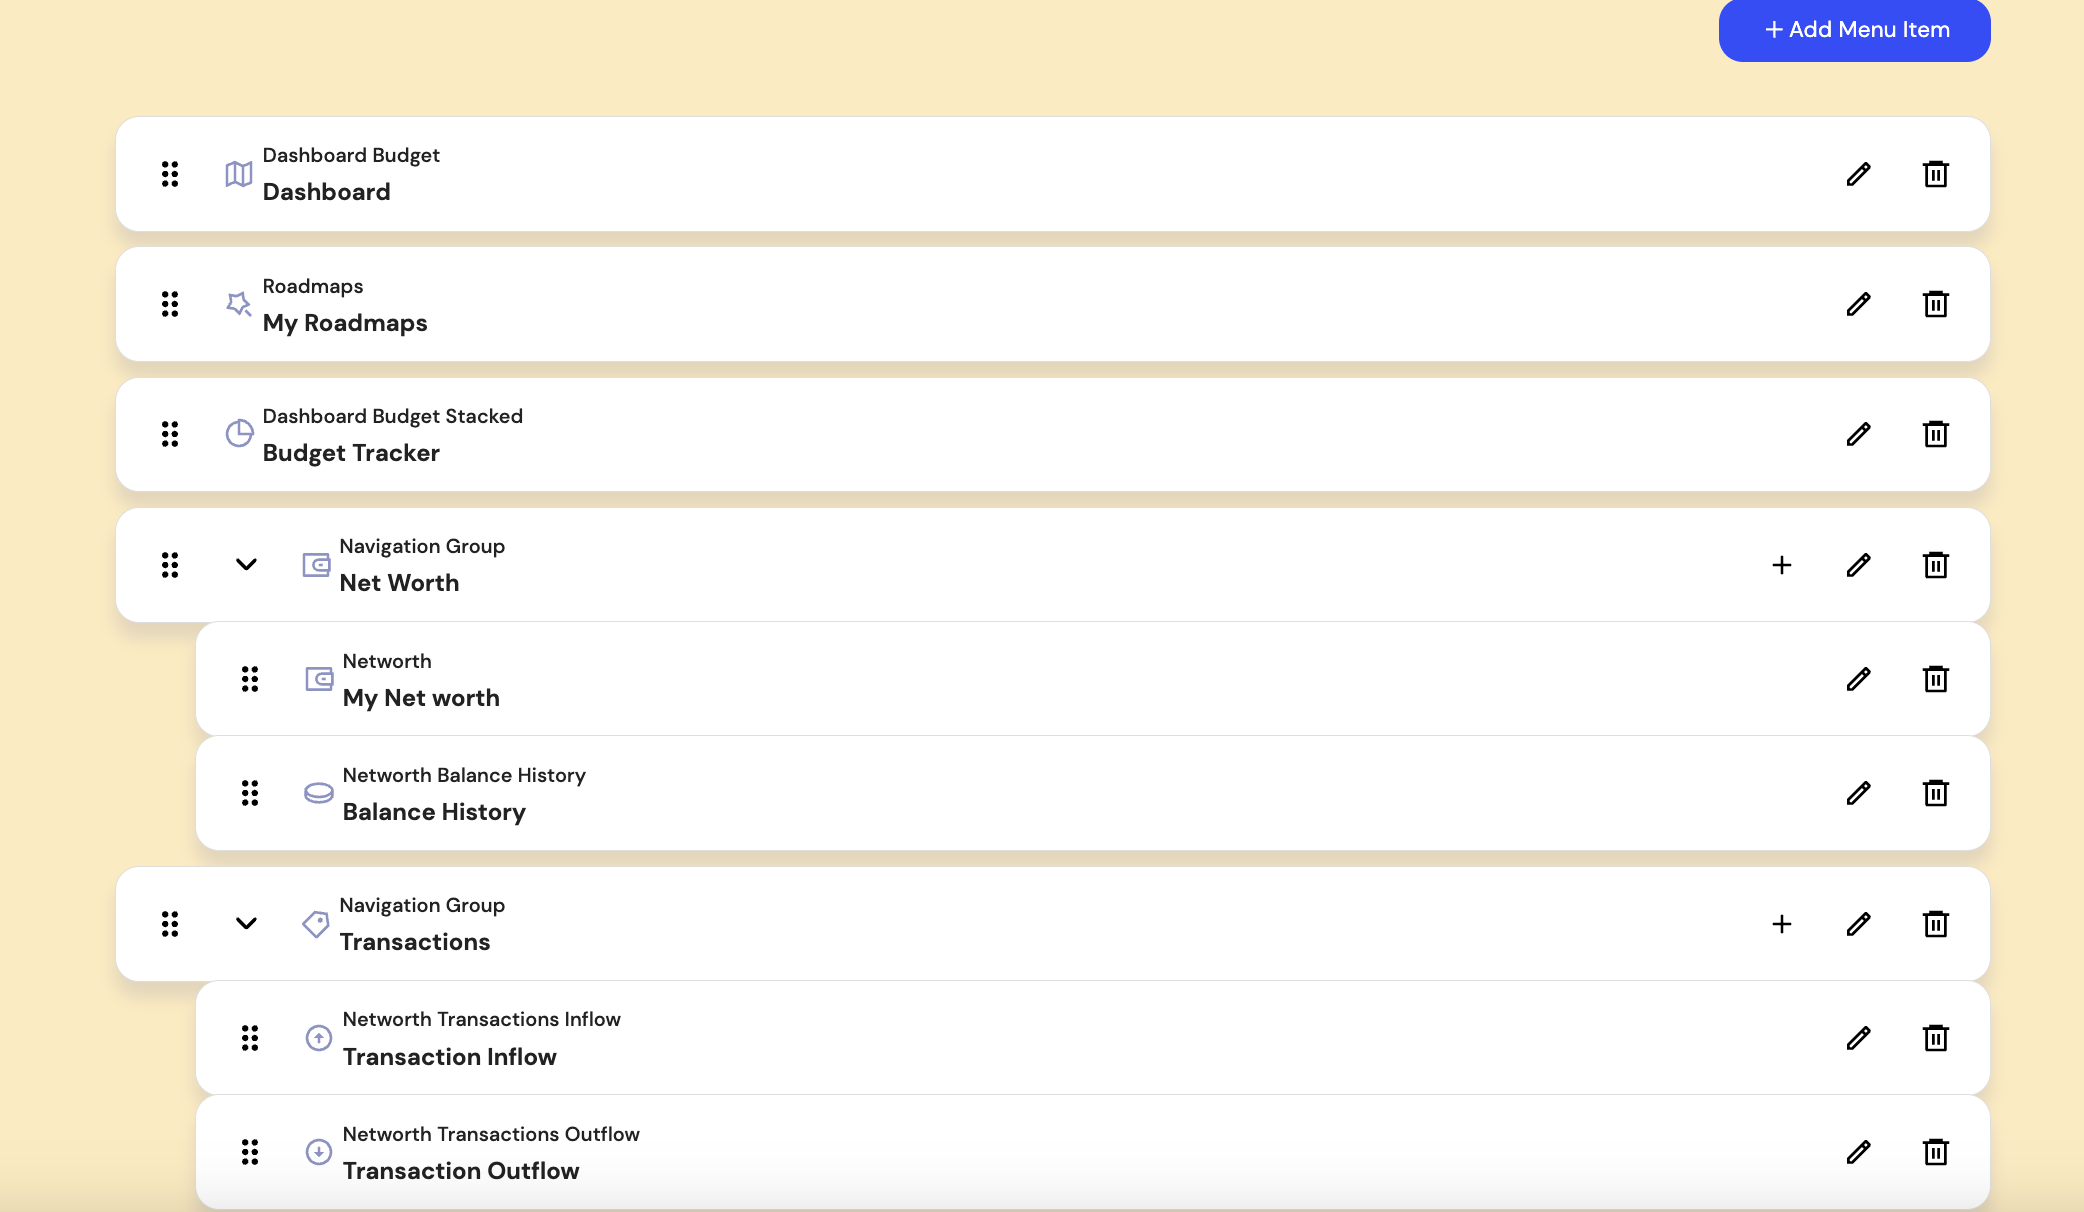Click the downward arrow icon for Transaction Outflow

tap(318, 1151)
